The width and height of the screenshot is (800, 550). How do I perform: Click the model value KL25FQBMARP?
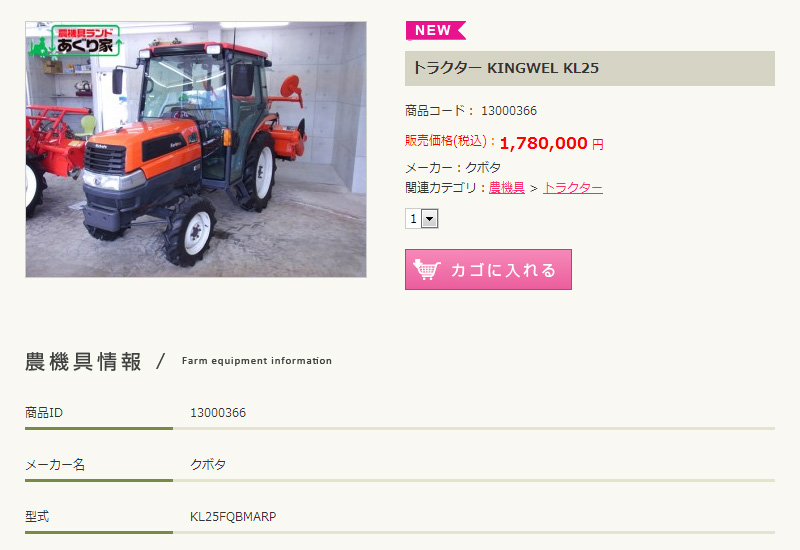[x=233, y=517]
